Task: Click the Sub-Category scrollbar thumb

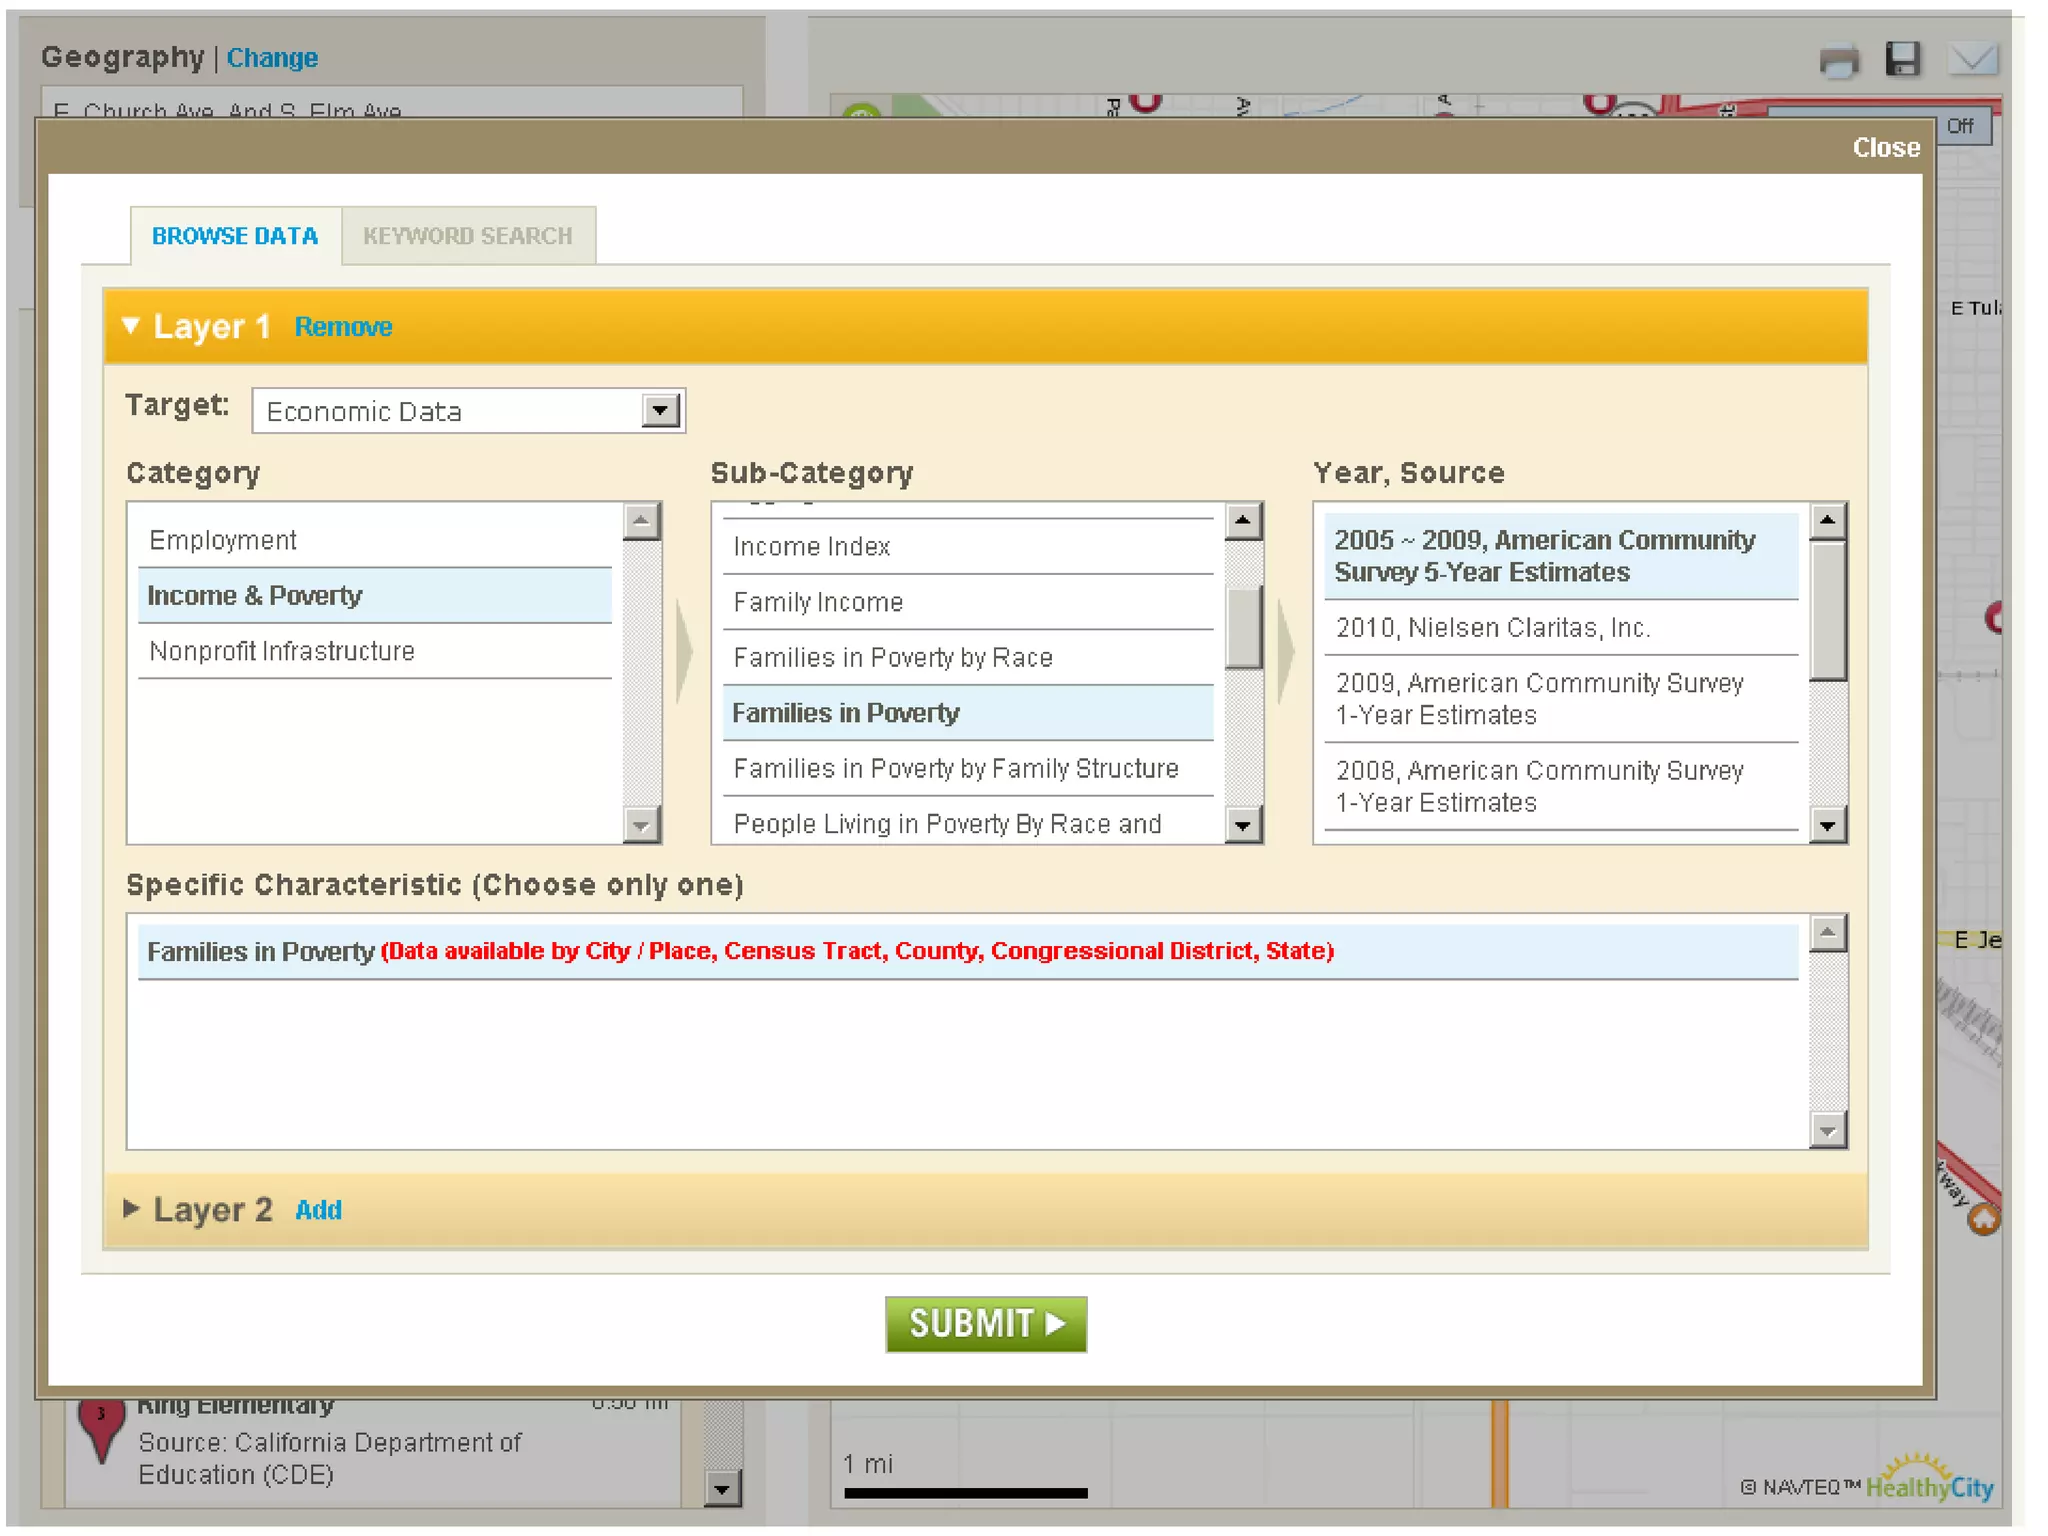Action: point(1243,628)
